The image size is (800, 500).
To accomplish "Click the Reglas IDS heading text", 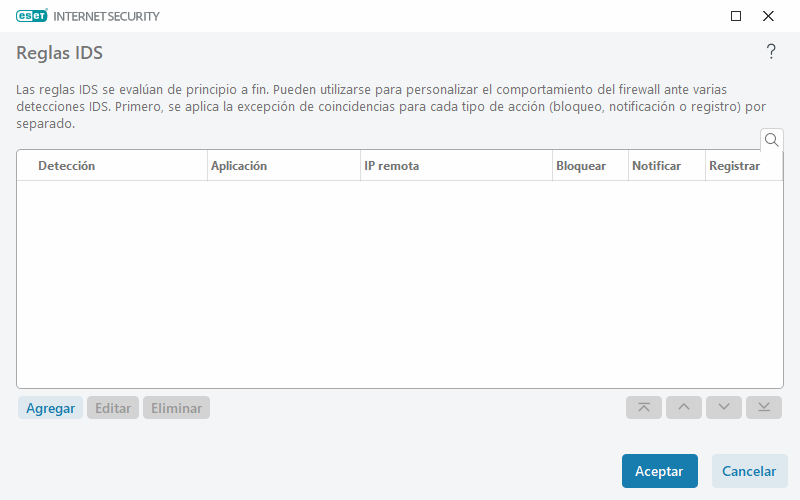I will click(x=59, y=53).
